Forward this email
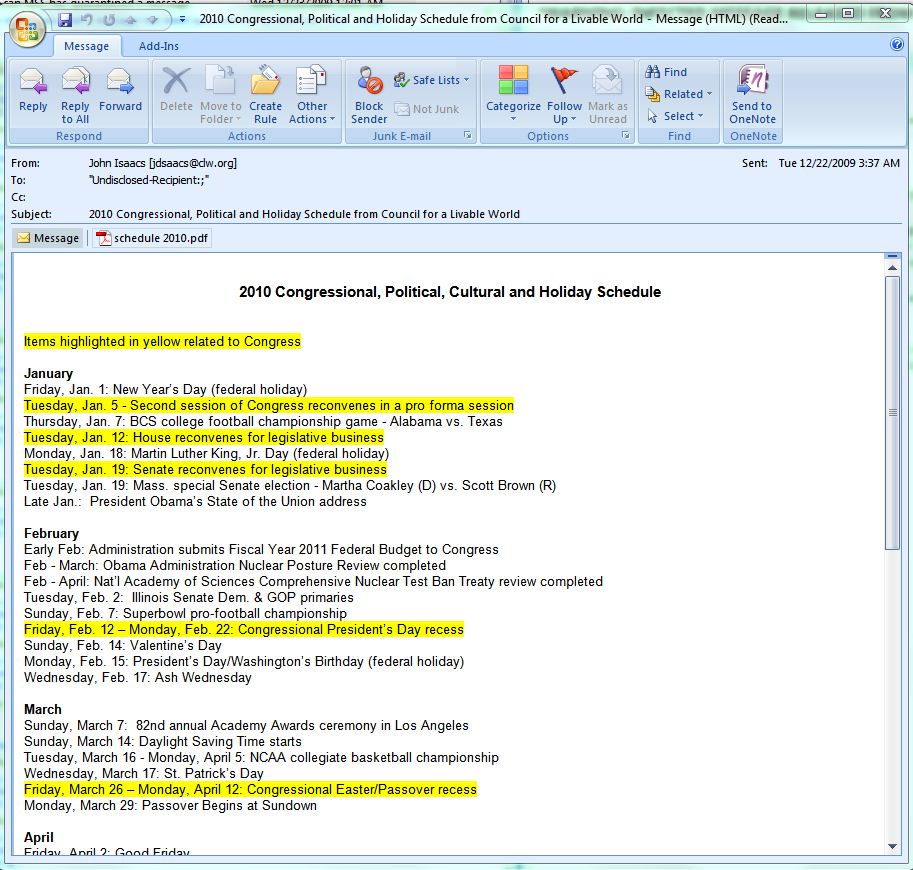The image size is (913, 870). (x=121, y=90)
